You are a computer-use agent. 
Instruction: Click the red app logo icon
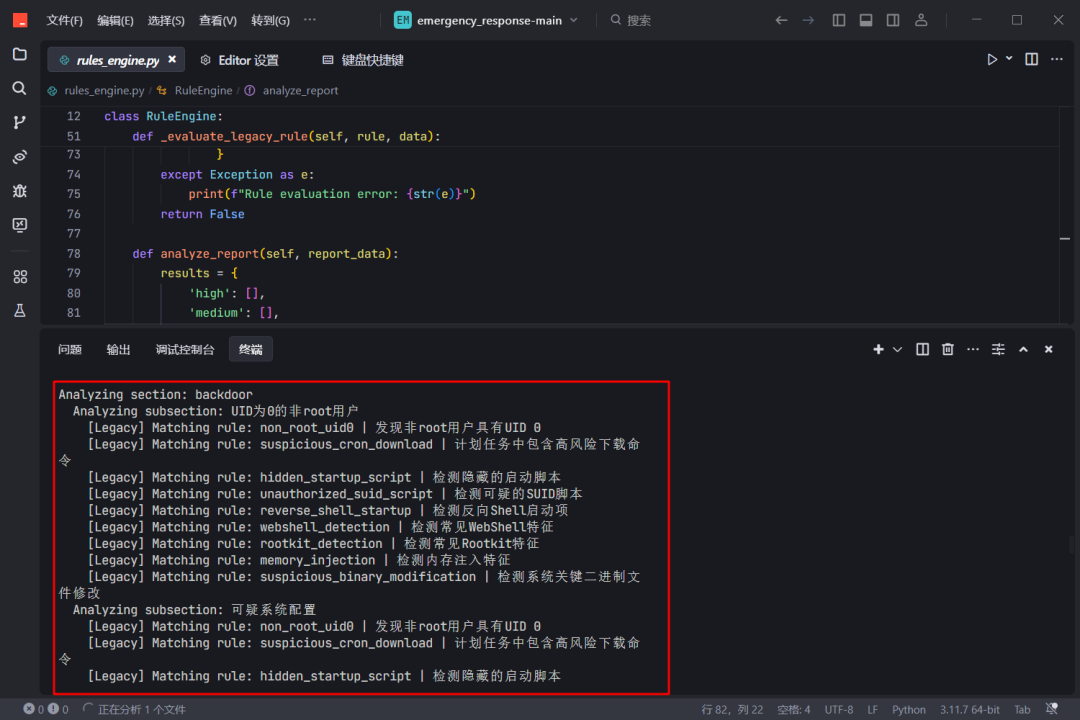(20, 21)
